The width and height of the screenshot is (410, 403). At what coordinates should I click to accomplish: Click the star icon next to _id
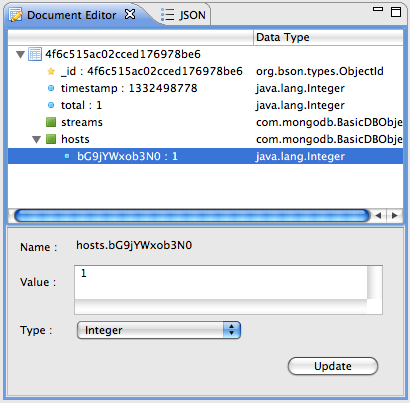(x=51, y=71)
